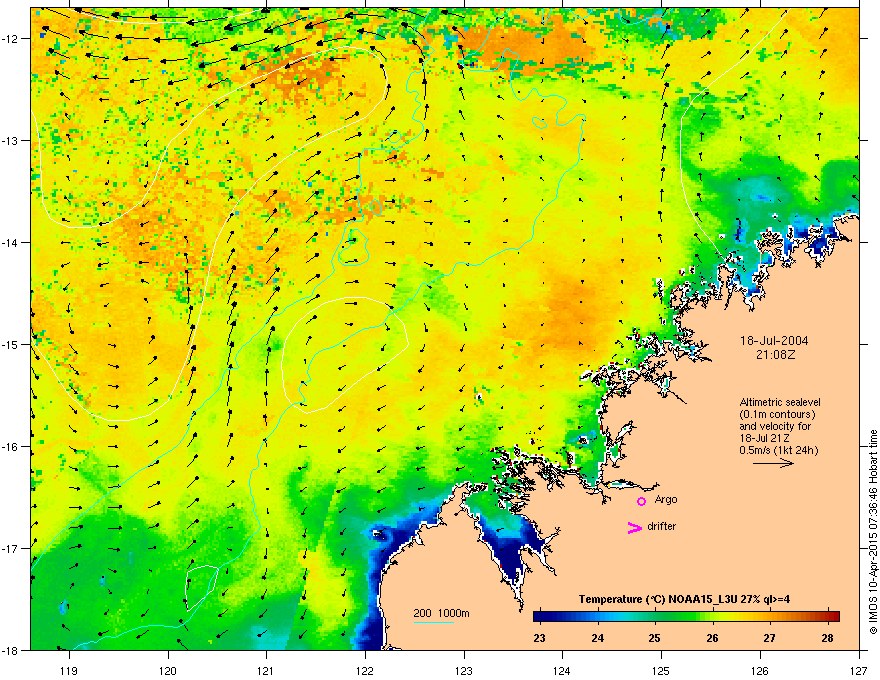880x680 pixels.
Task: Click the 'Argo' legend label
Action: 666,499
